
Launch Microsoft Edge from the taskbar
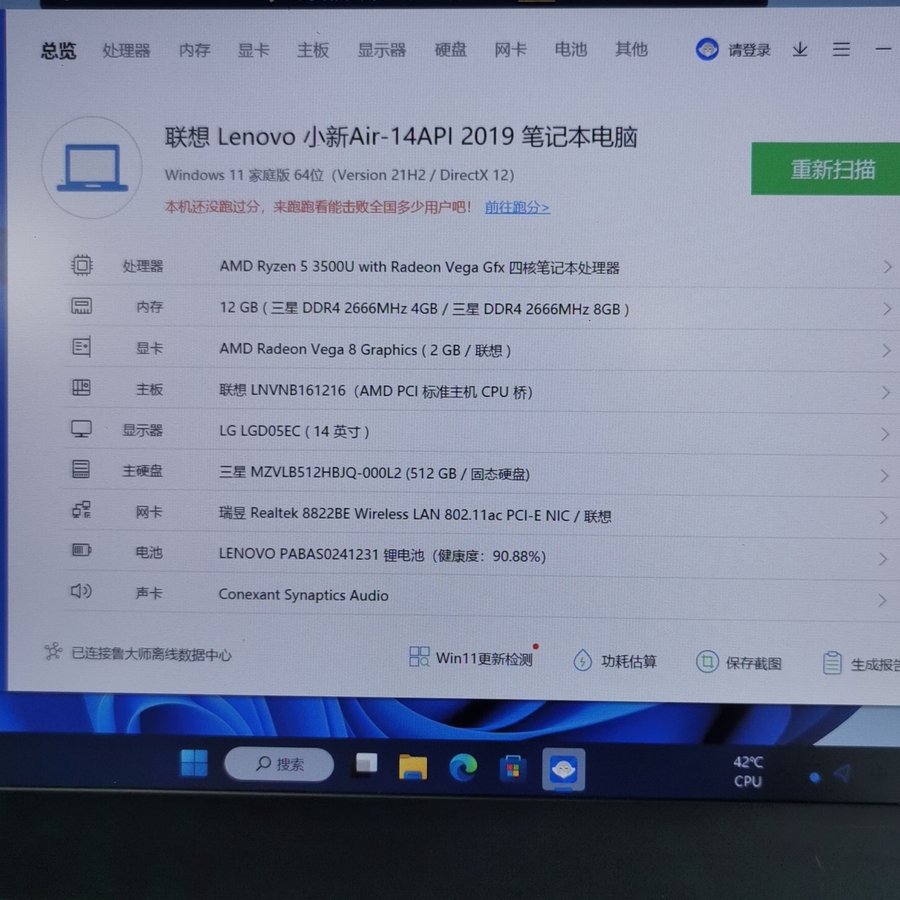[463, 767]
